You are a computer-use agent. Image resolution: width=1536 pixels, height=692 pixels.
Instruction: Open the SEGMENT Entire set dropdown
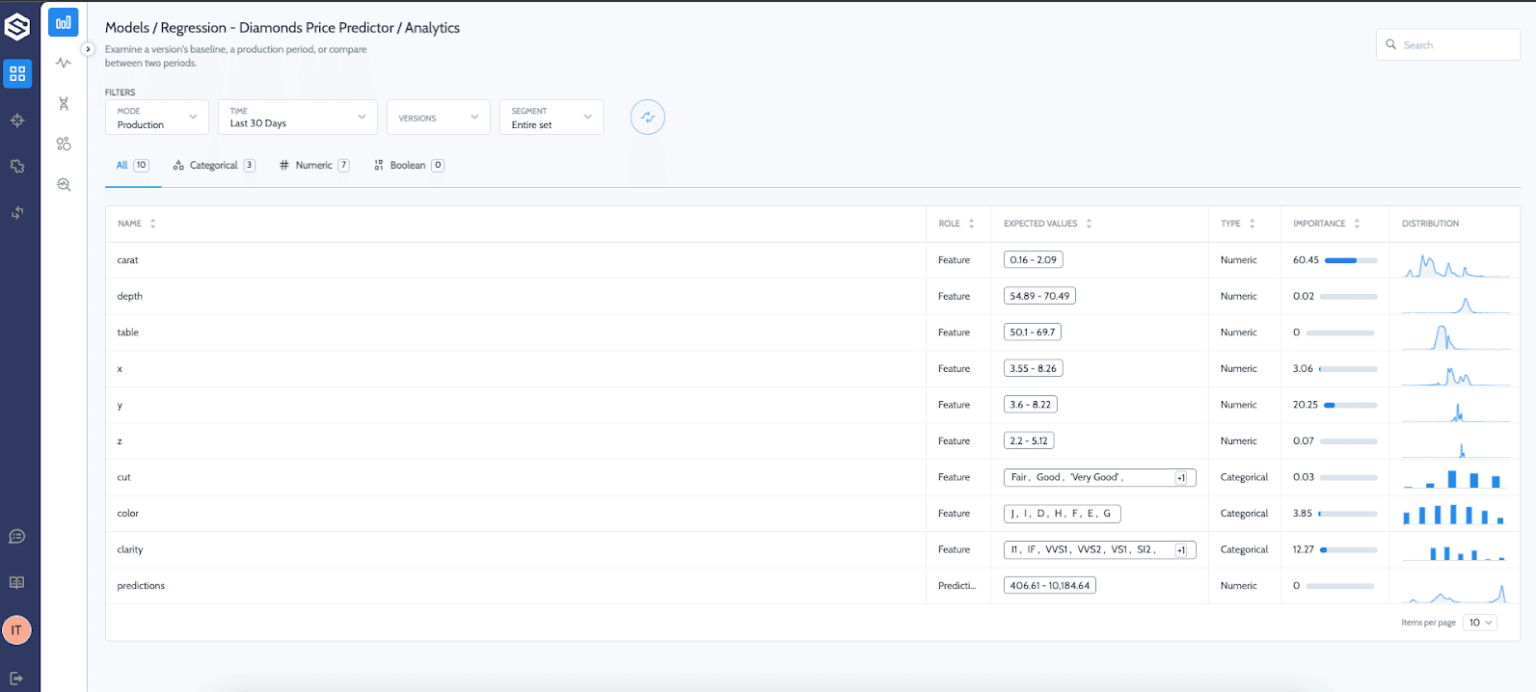click(551, 117)
